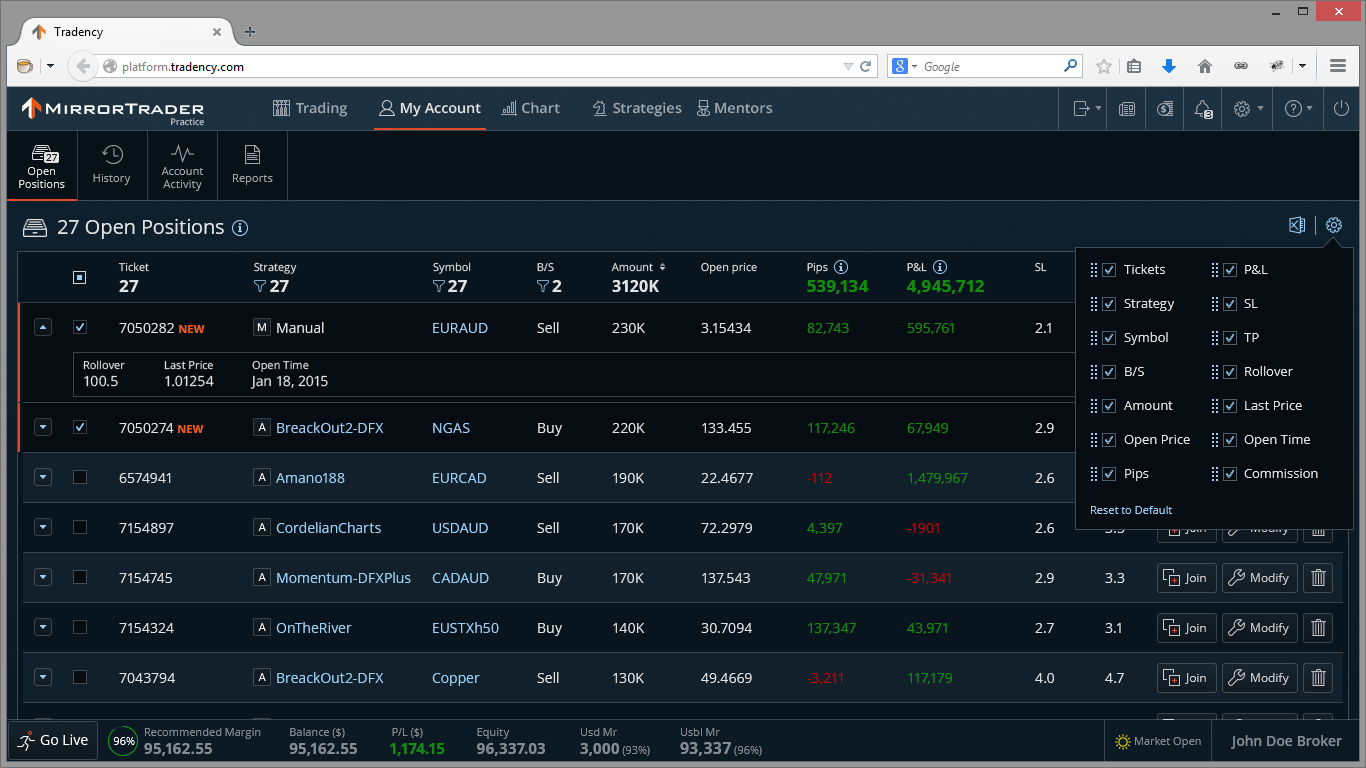
Task: Click browser home icon
Action: point(1205,66)
